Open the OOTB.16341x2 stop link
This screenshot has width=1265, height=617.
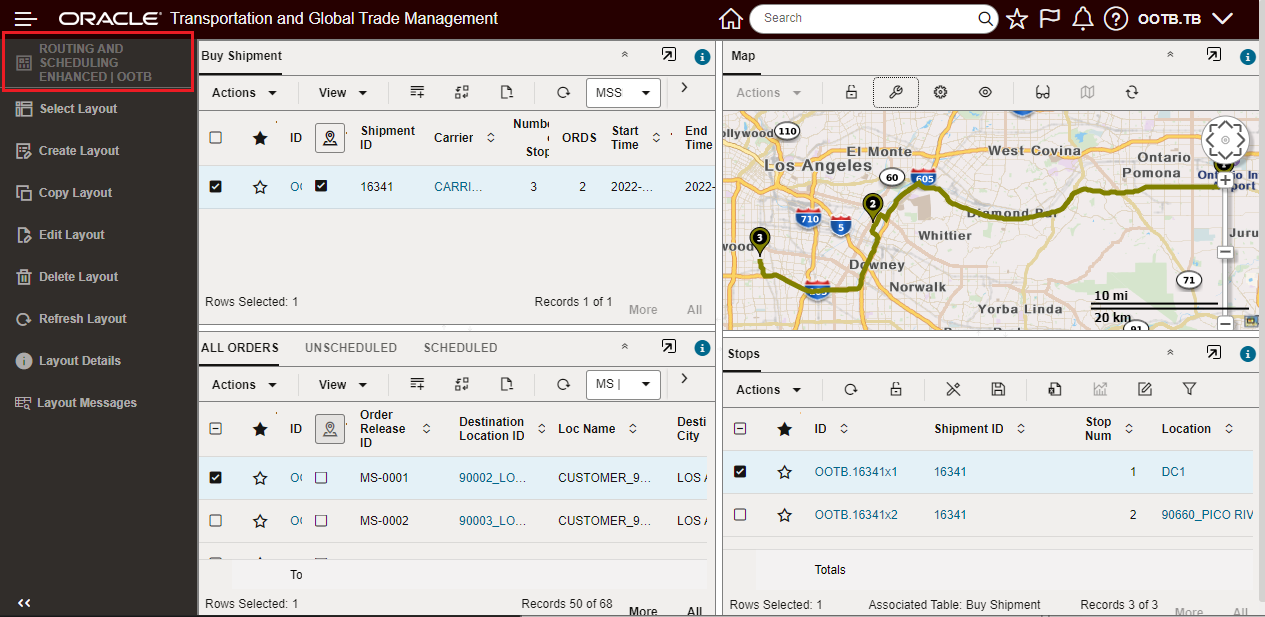coord(855,514)
